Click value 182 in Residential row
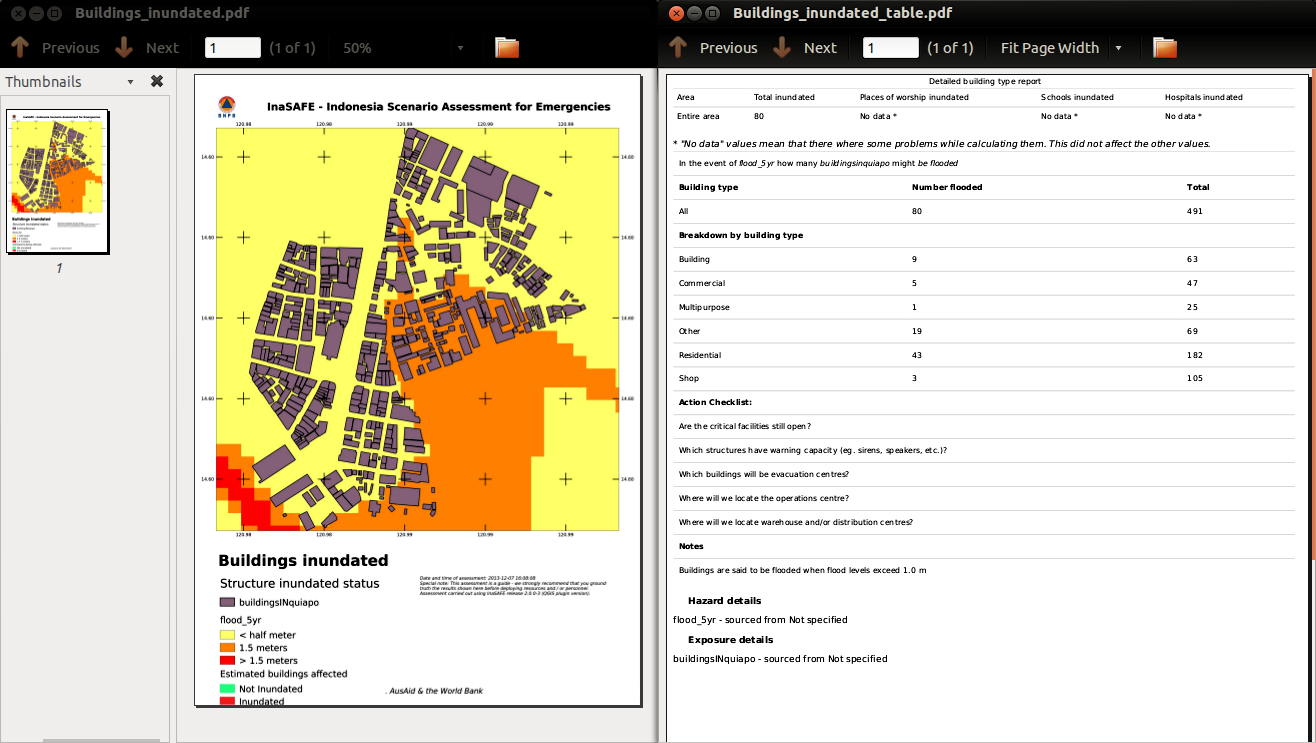Image resolution: width=1316 pixels, height=743 pixels. coord(1195,355)
